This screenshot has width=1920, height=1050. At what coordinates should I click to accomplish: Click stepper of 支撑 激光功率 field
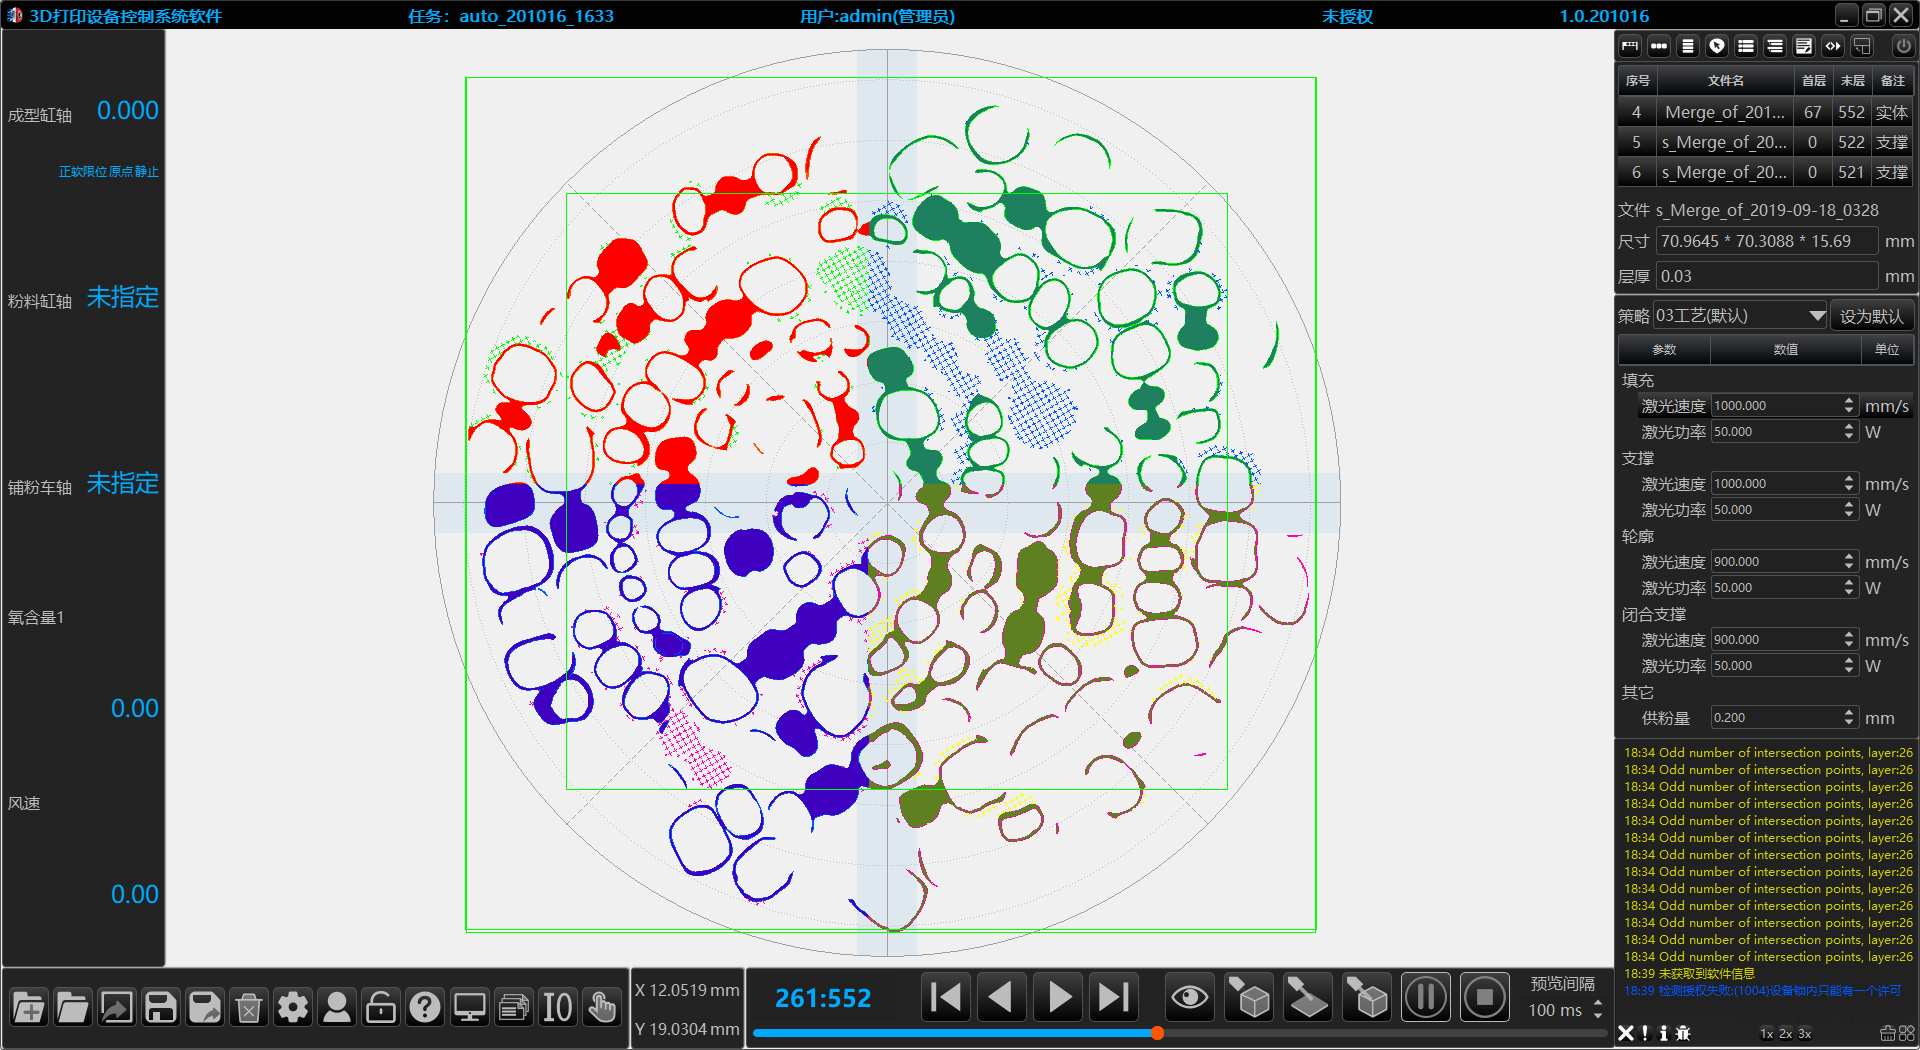pyautogui.click(x=1849, y=509)
